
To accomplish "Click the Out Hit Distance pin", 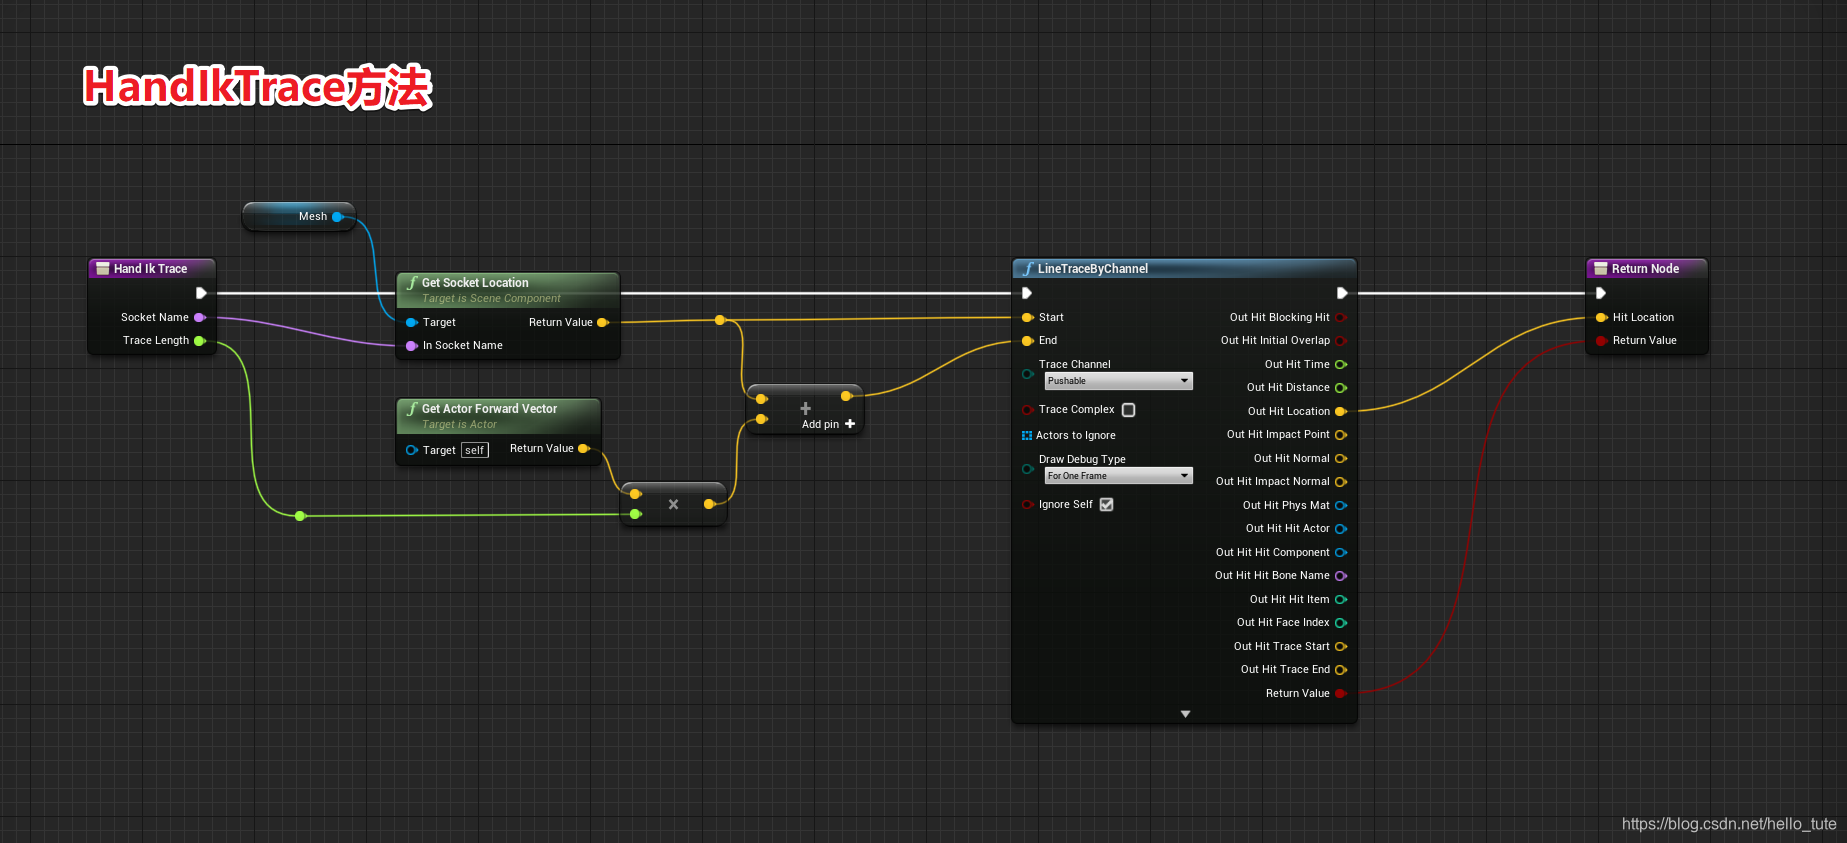I will click(1341, 388).
